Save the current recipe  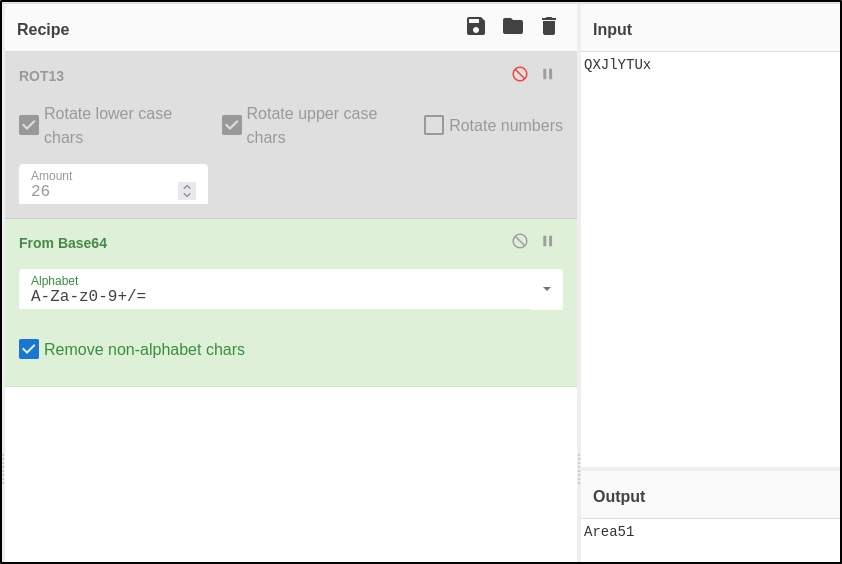(476, 26)
